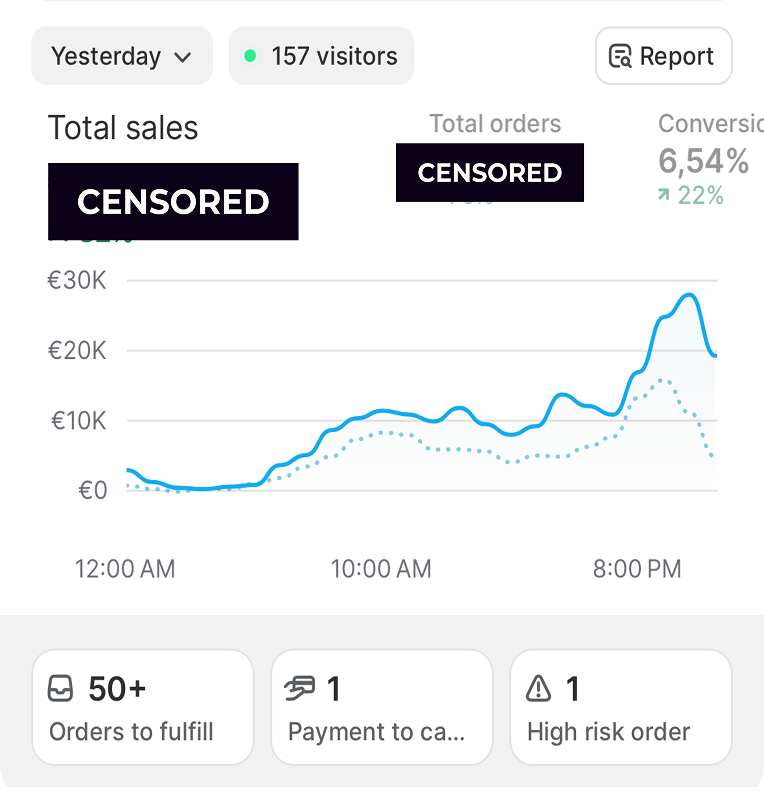The height and width of the screenshot is (804, 764).
Task: Click the sales peak on the solid line
Action: [689, 295]
